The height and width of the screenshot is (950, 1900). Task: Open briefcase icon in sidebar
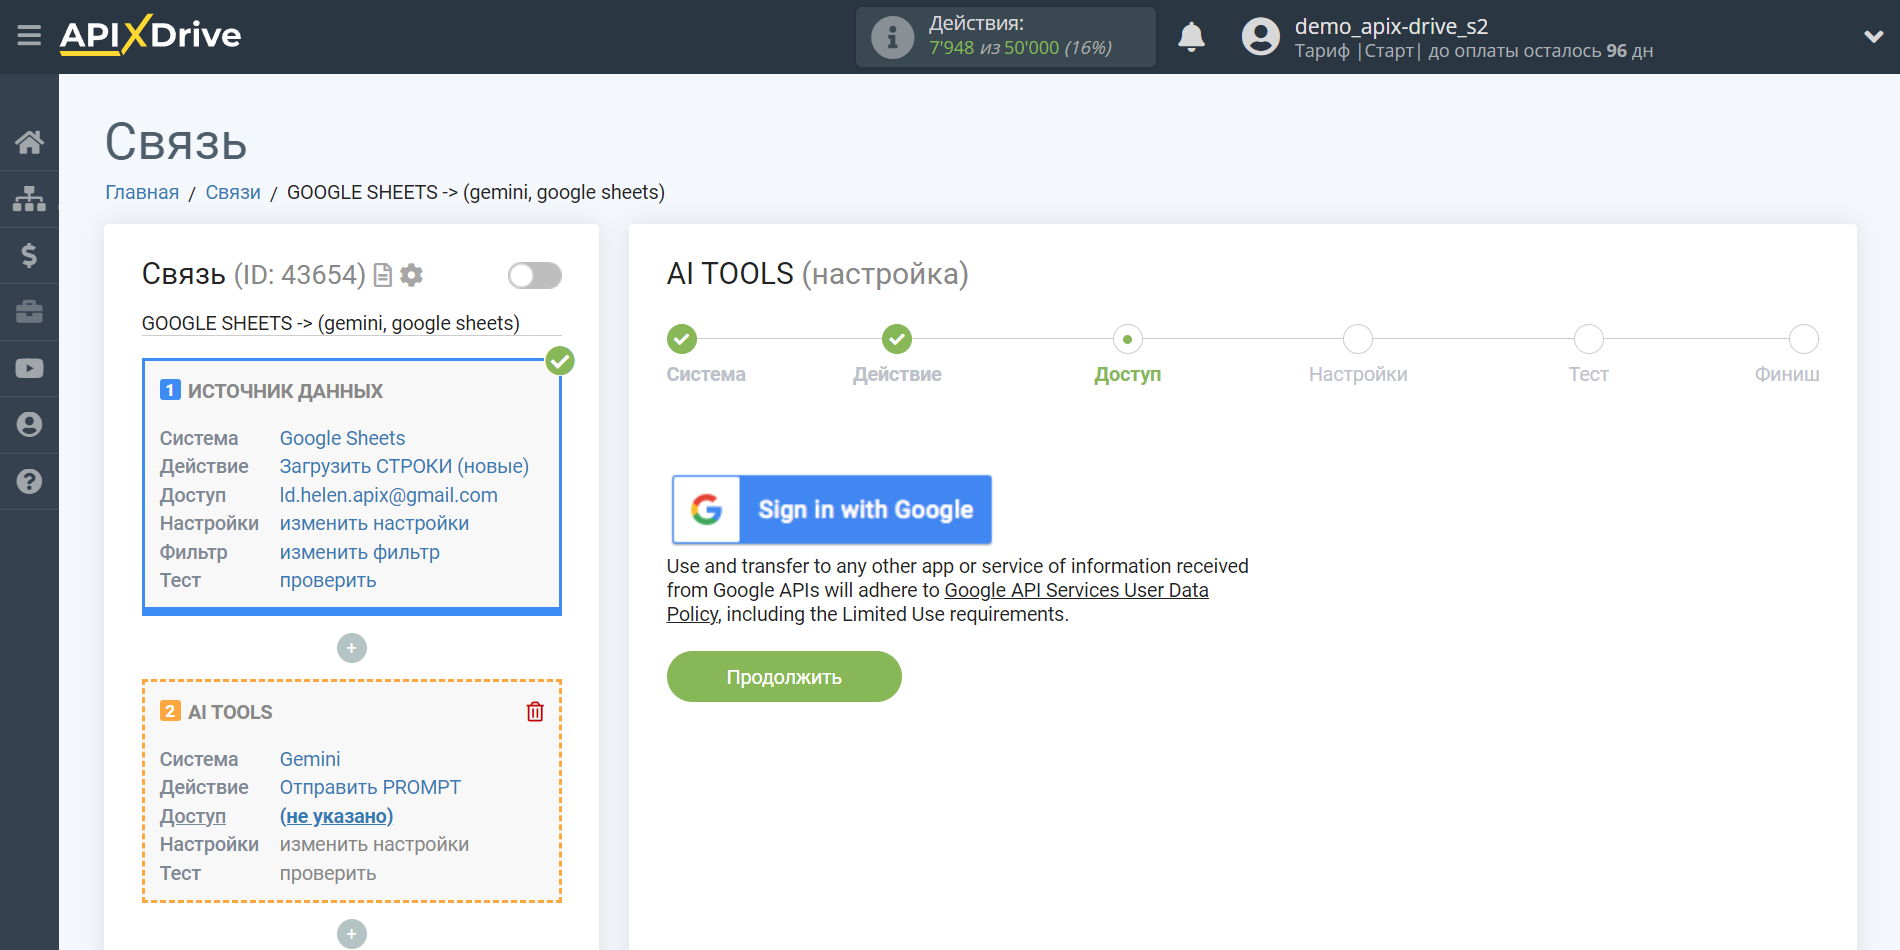[29, 312]
